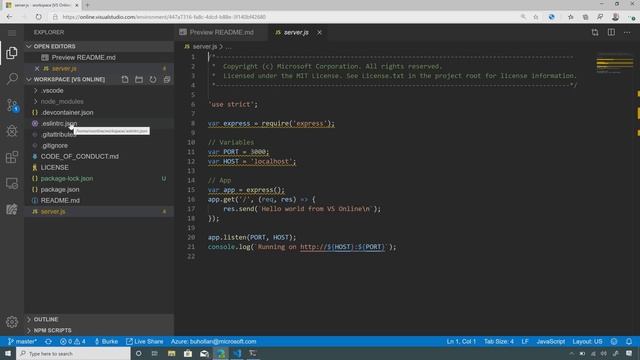Image resolution: width=640 pixels, height=360 pixels.
Task: Change LF end of line sequence
Action: click(525, 342)
